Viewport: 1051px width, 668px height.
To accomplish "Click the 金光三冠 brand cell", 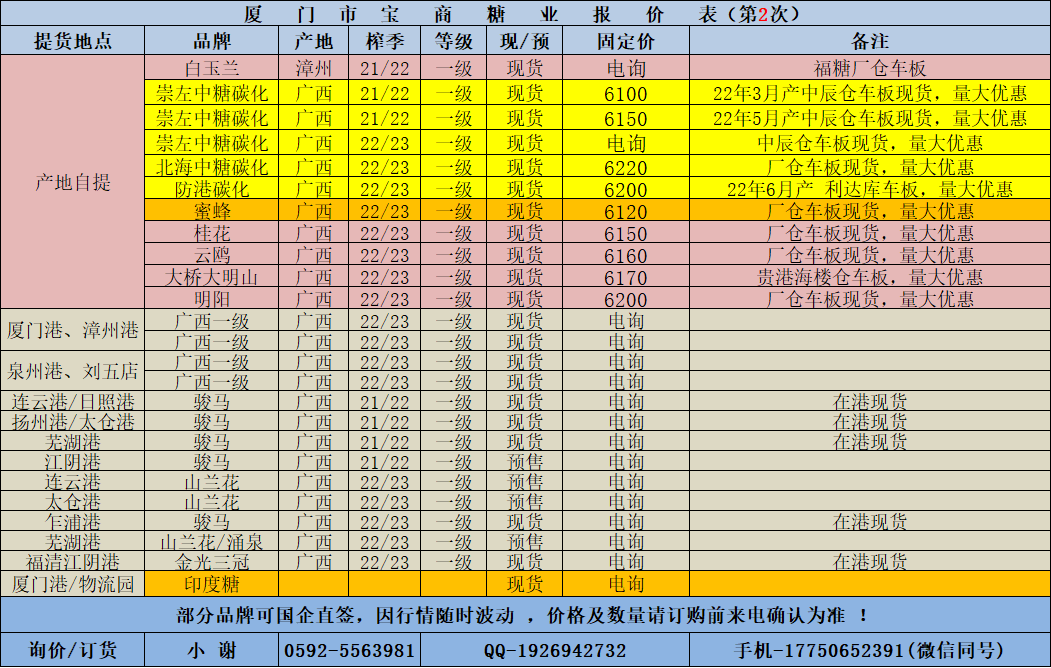I will click(x=211, y=562).
